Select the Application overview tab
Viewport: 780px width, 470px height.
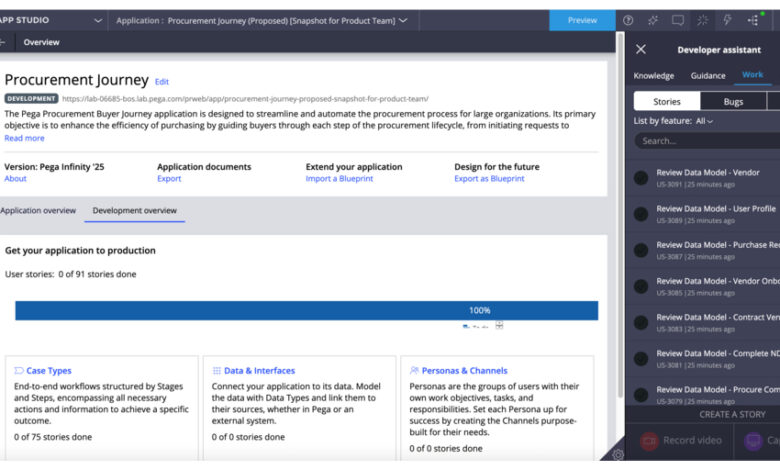coord(38,211)
